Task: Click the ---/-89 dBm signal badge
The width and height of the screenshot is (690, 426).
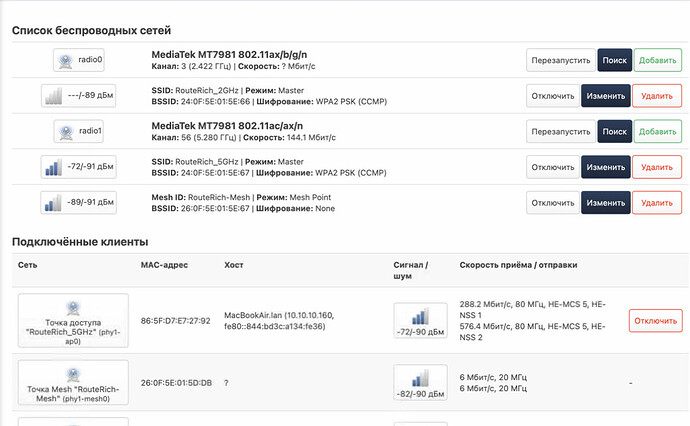Action: (x=79, y=95)
